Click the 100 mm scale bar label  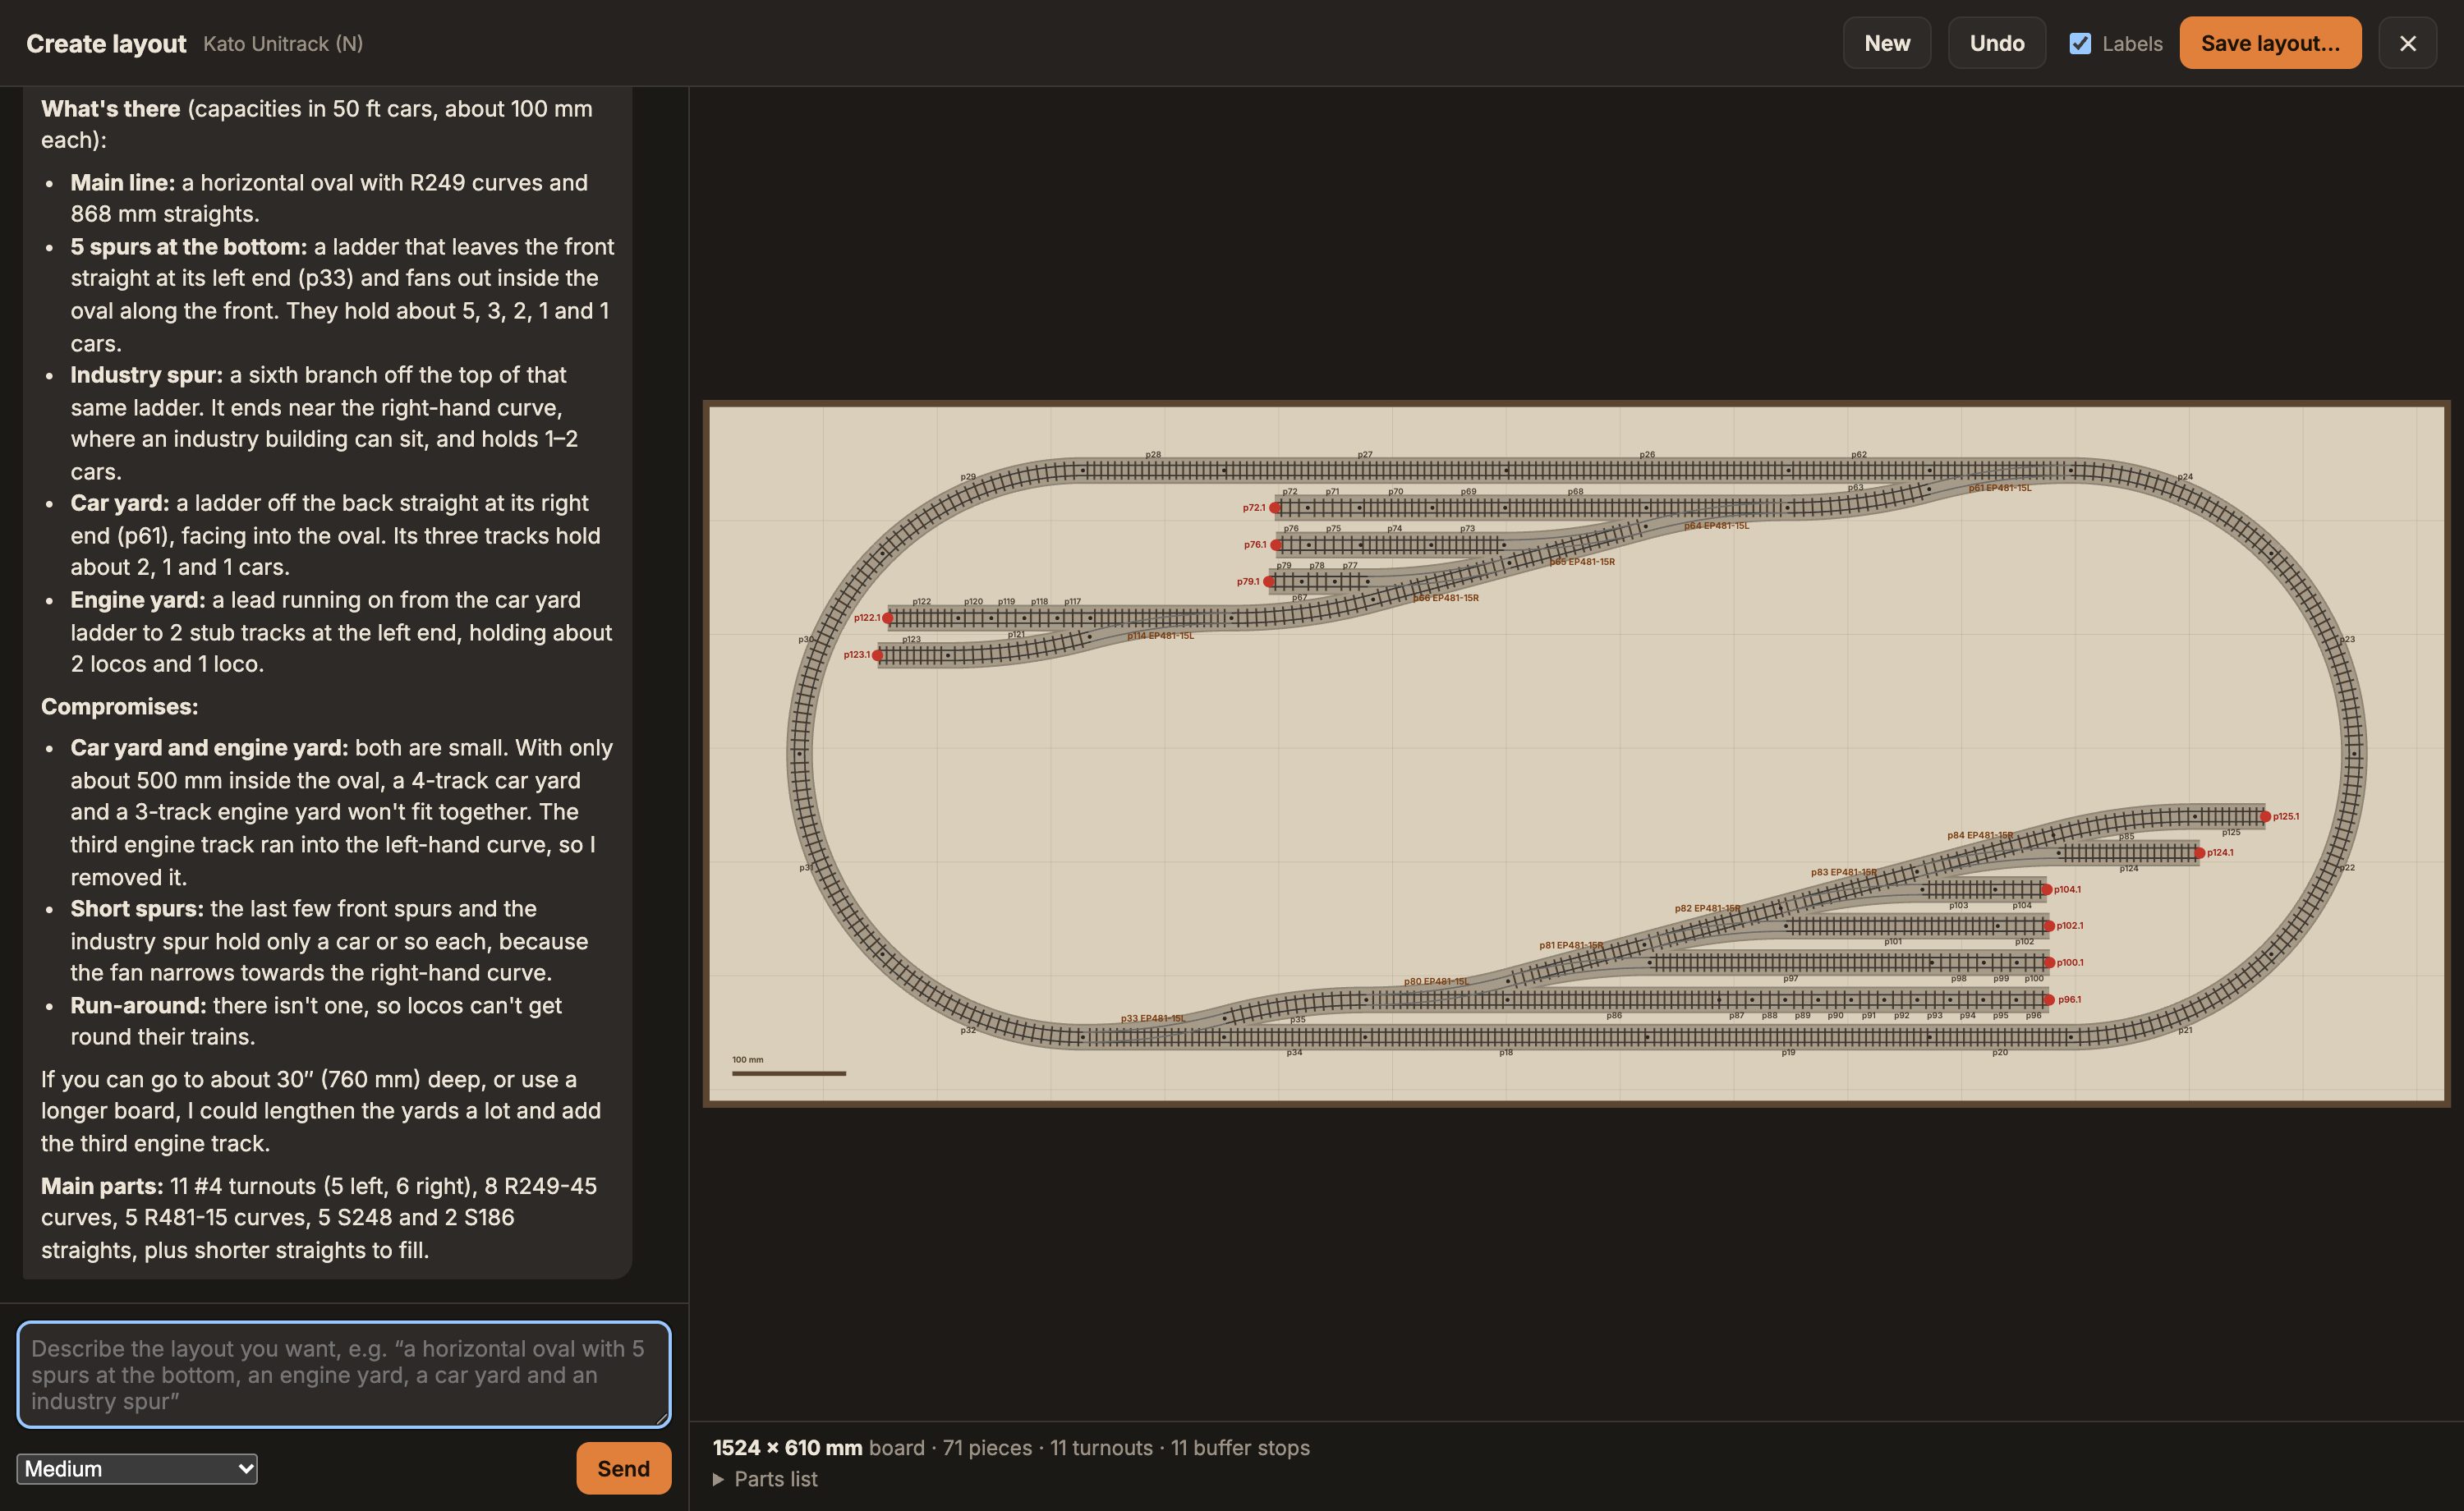[747, 1060]
